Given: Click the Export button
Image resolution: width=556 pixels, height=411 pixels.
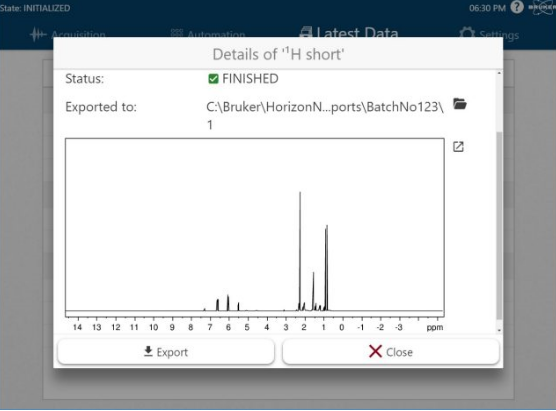Looking at the screenshot, I should coord(166,352).
